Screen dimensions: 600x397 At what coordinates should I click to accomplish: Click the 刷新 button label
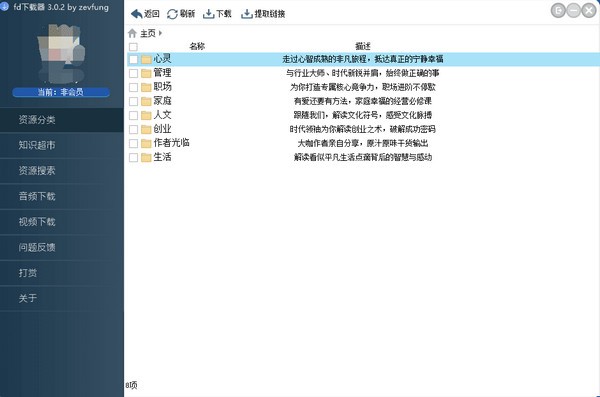[x=187, y=14]
